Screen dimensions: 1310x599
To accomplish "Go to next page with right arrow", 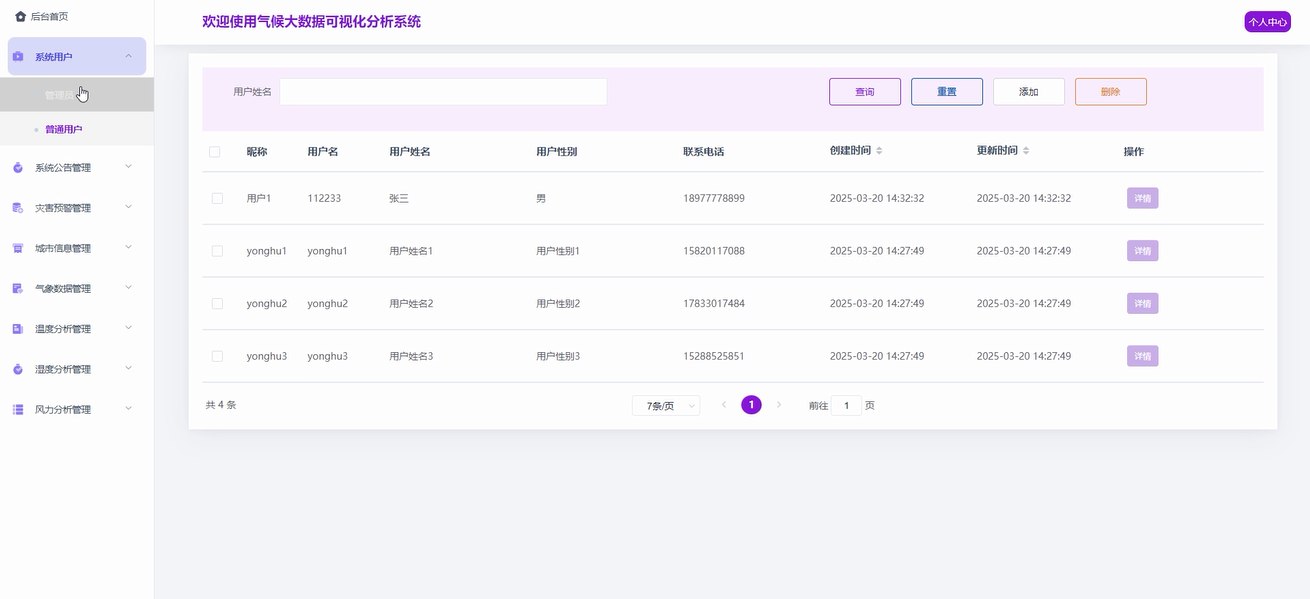I will pos(779,405).
